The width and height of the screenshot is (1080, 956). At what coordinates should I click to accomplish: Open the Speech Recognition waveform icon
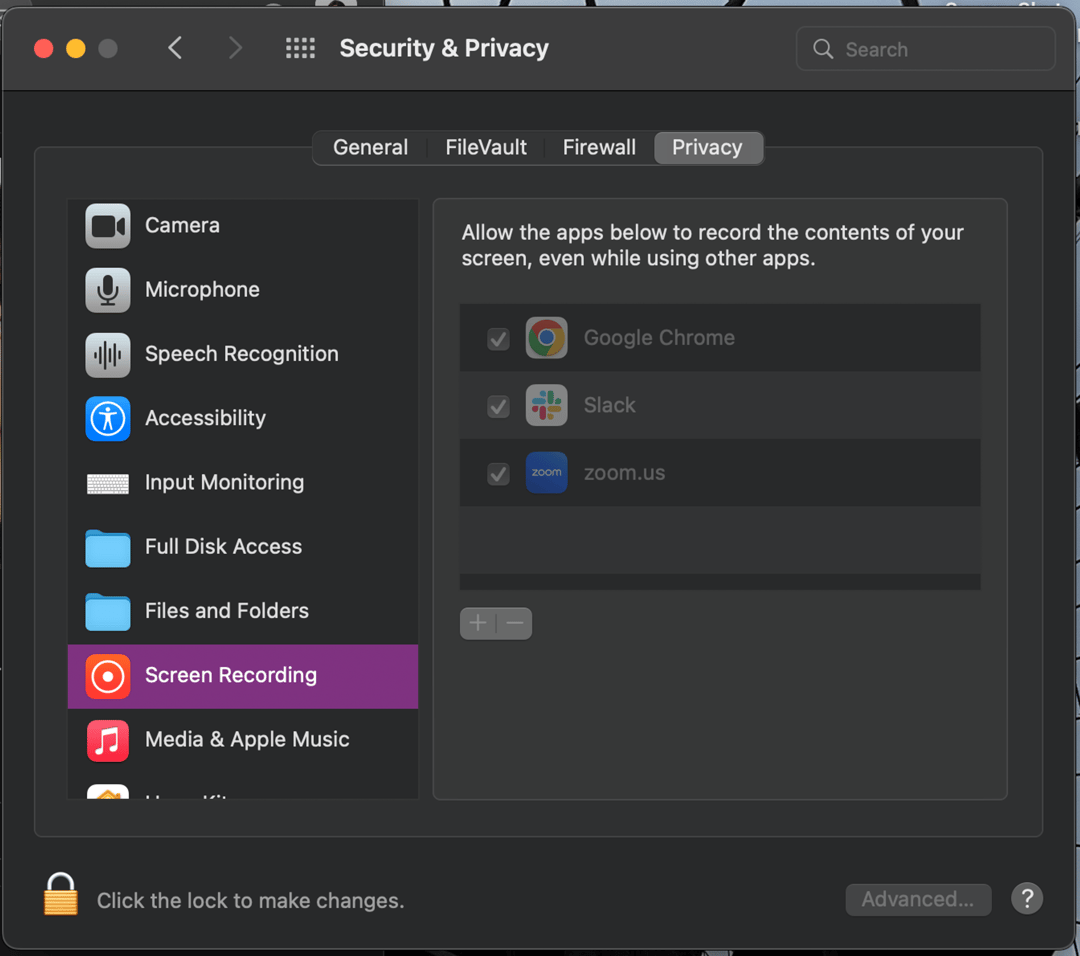click(x=108, y=354)
